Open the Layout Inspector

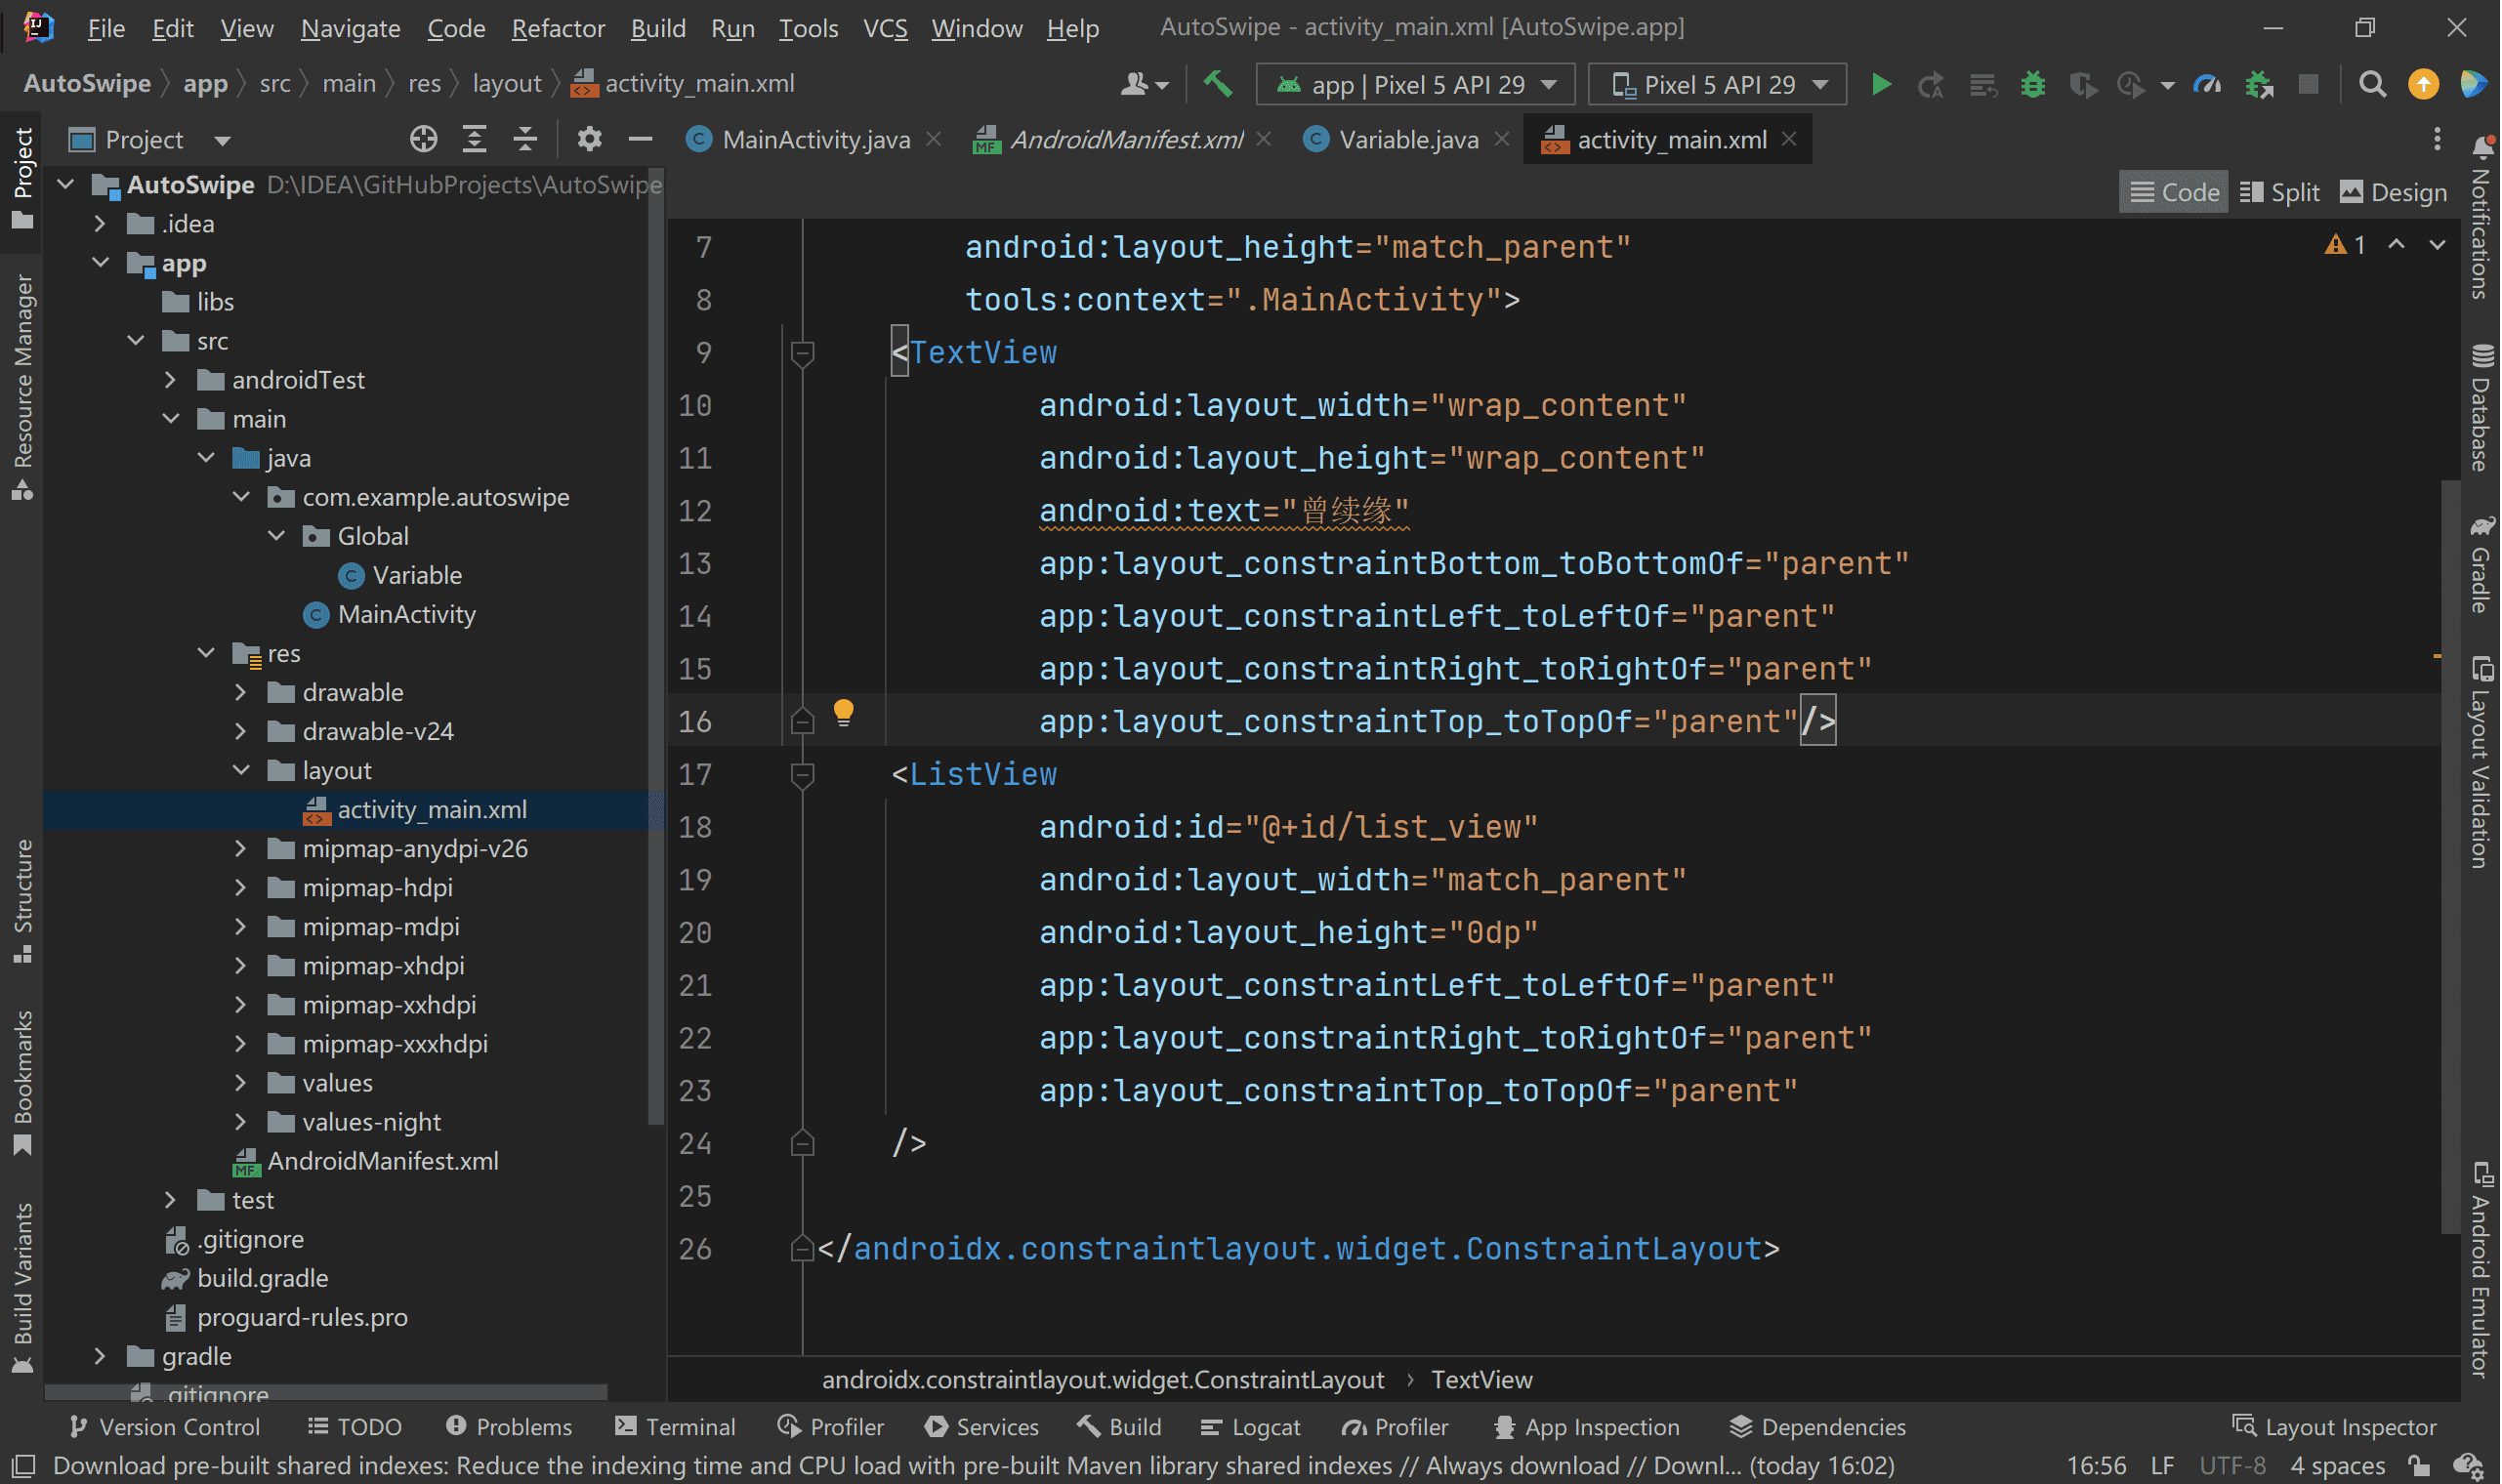click(x=2336, y=1427)
